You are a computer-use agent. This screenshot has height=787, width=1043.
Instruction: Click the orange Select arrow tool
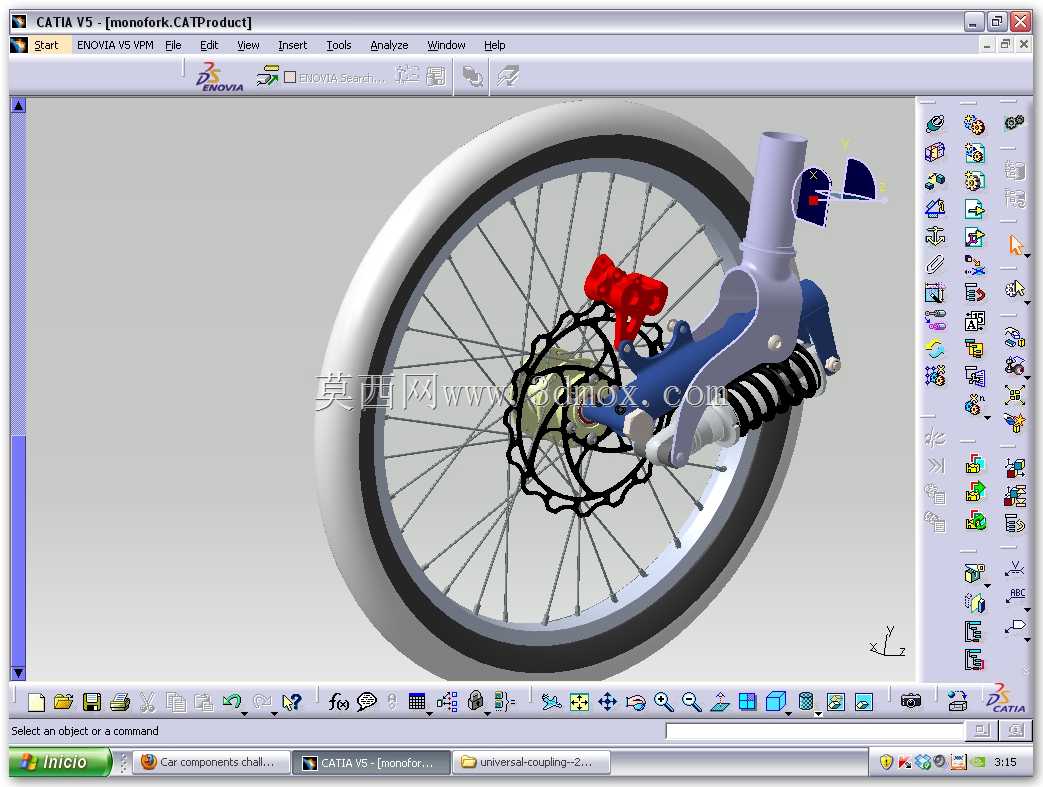pyautogui.click(x=1016, y=245)
